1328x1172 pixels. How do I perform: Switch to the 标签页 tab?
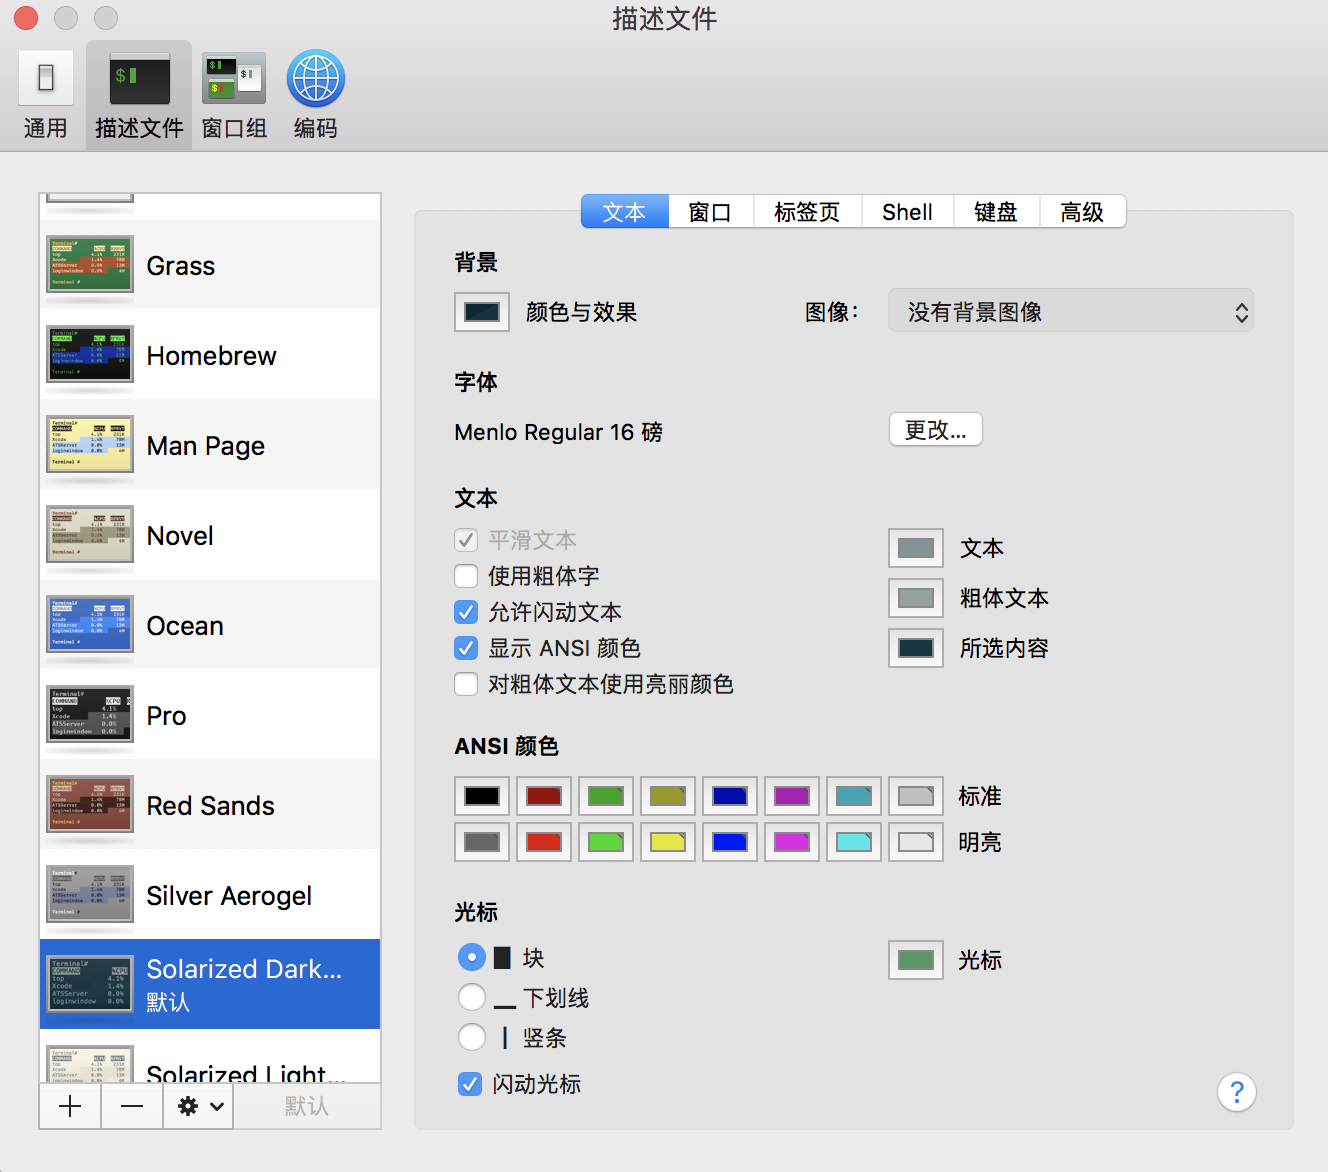click(807, 212)
